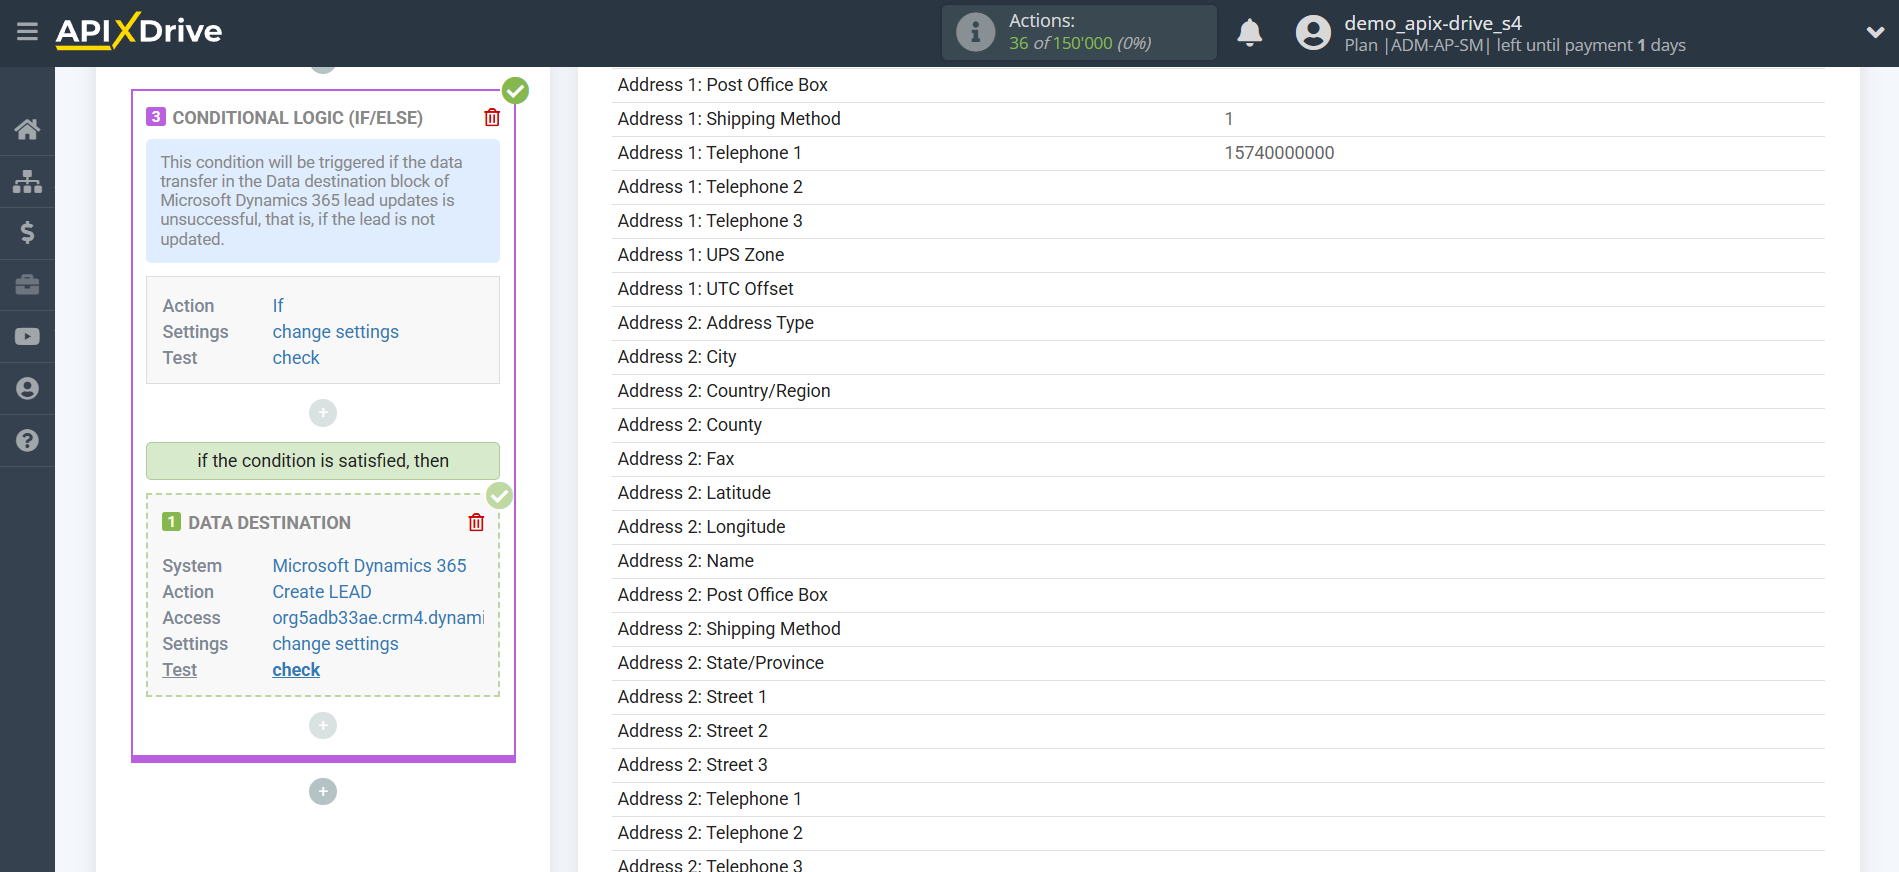Open profile icon in sidebar
The image size is (1899, 872).
point(27,389)
